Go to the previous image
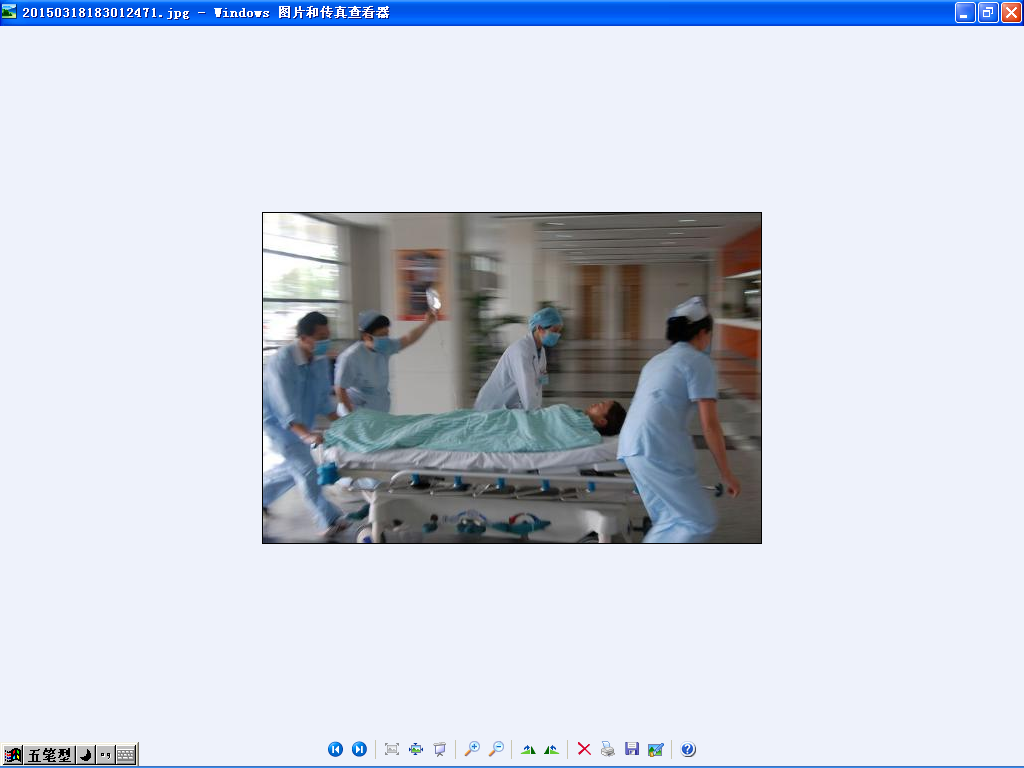This screenshot has height=768, width=1024. tap(335, 749)
